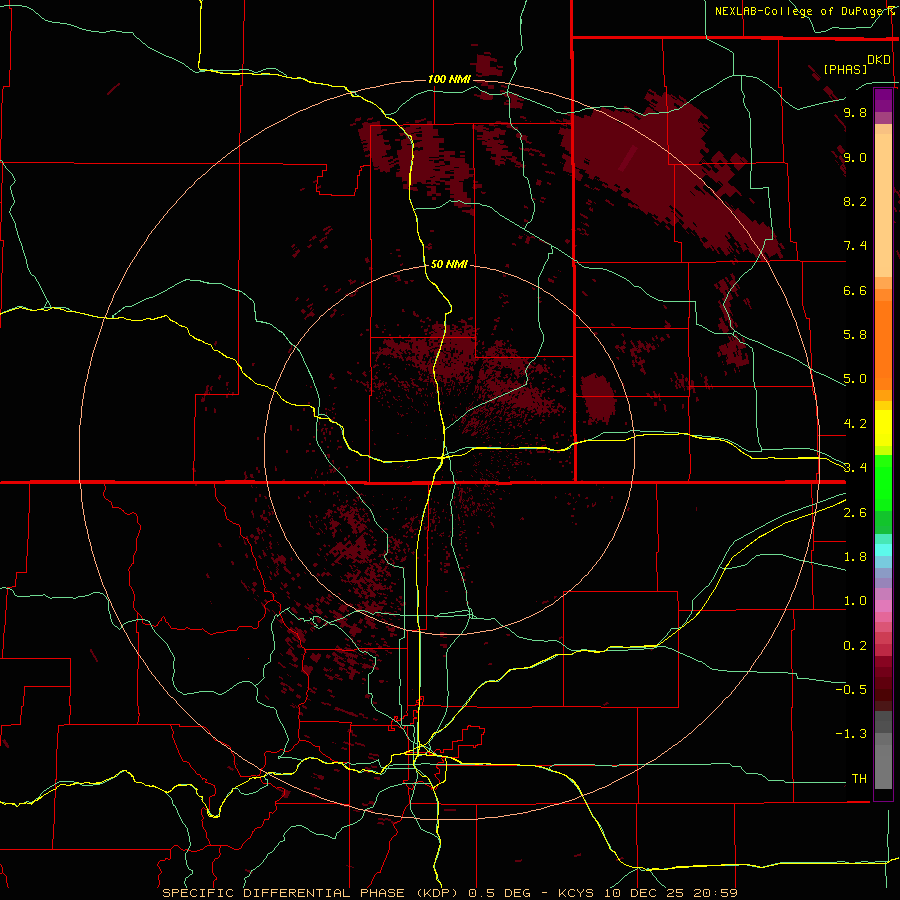900x900 pixels.
Task: Click the 1.8 value on the color scale
Action: (x=855, y=557)
